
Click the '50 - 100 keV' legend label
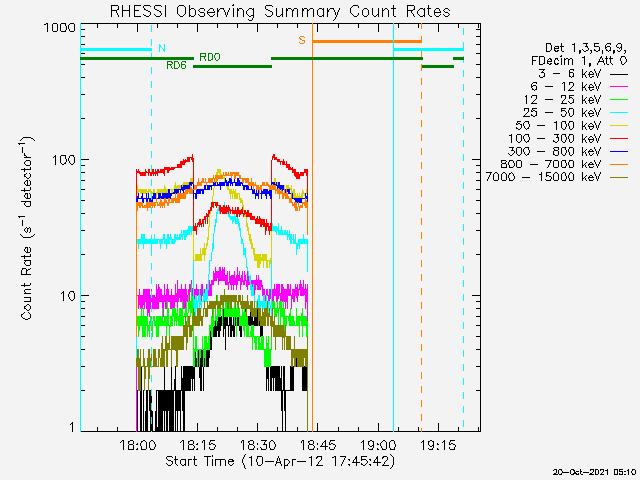(x=558, y=125)
